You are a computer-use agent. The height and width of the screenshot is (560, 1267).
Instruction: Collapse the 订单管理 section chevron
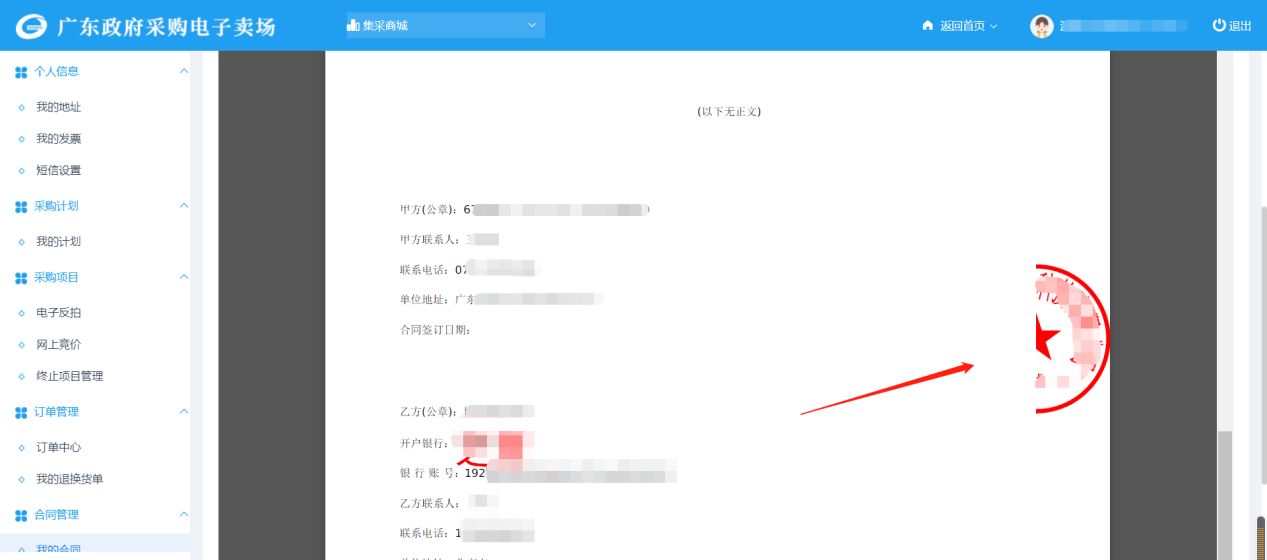coord(183,411)
